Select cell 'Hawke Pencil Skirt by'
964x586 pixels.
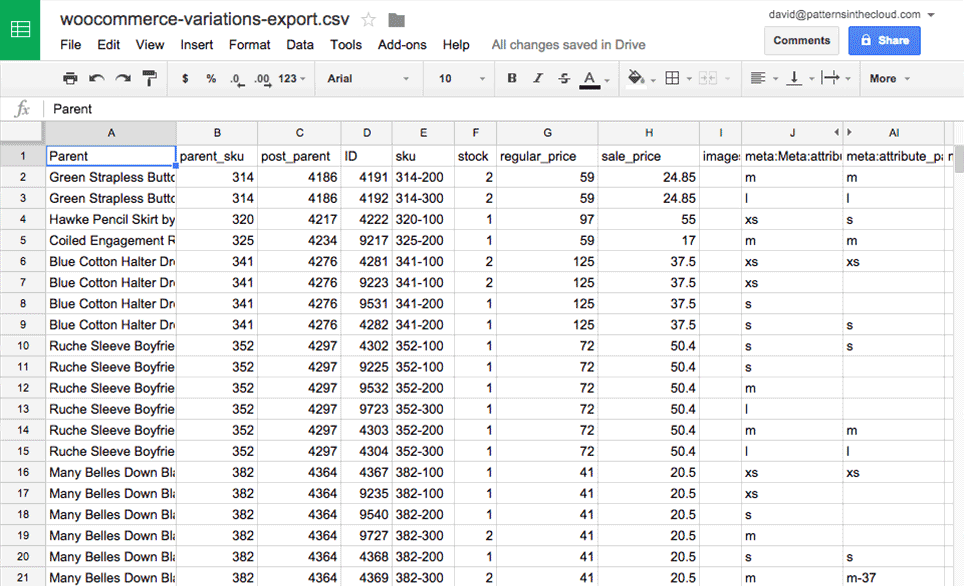[x=111, y=220]
